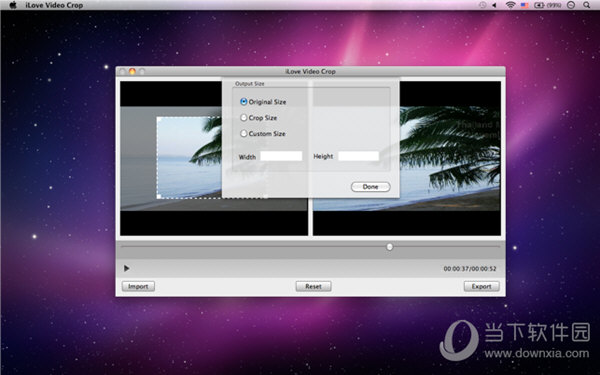Click the Reset button

click(313, 286)
